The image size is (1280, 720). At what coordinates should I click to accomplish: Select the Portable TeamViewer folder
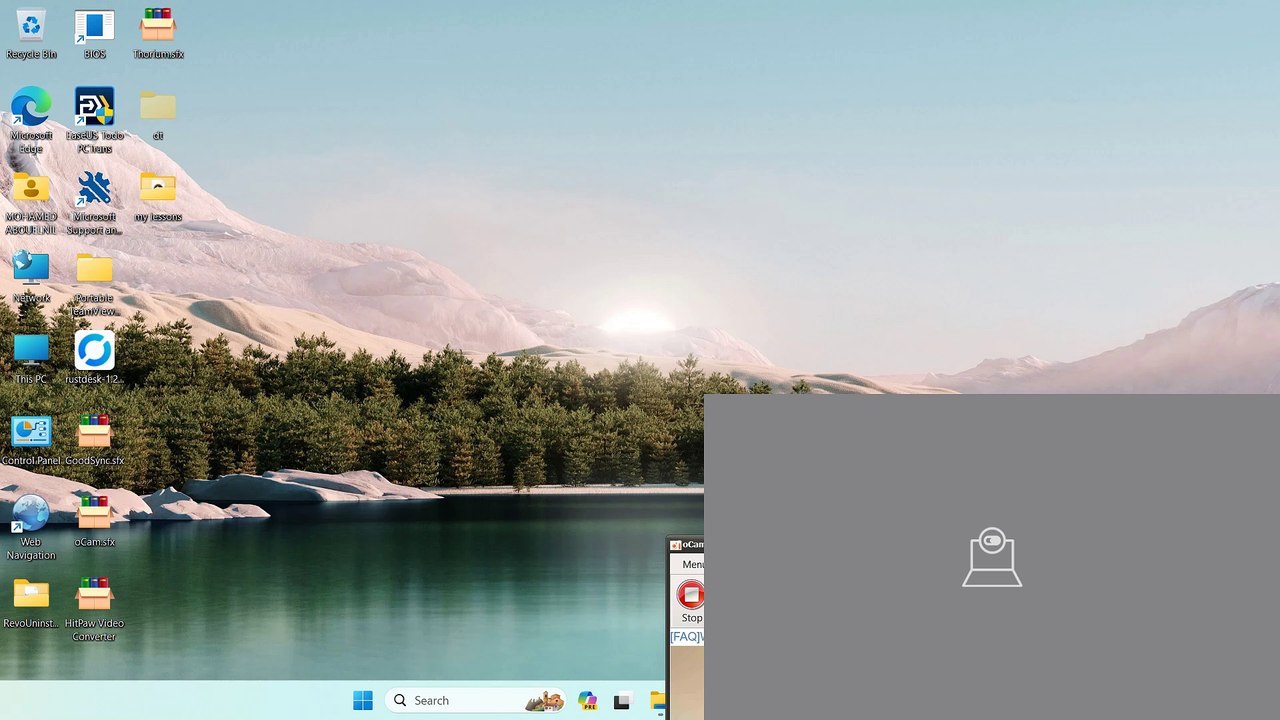coord(94,284)
